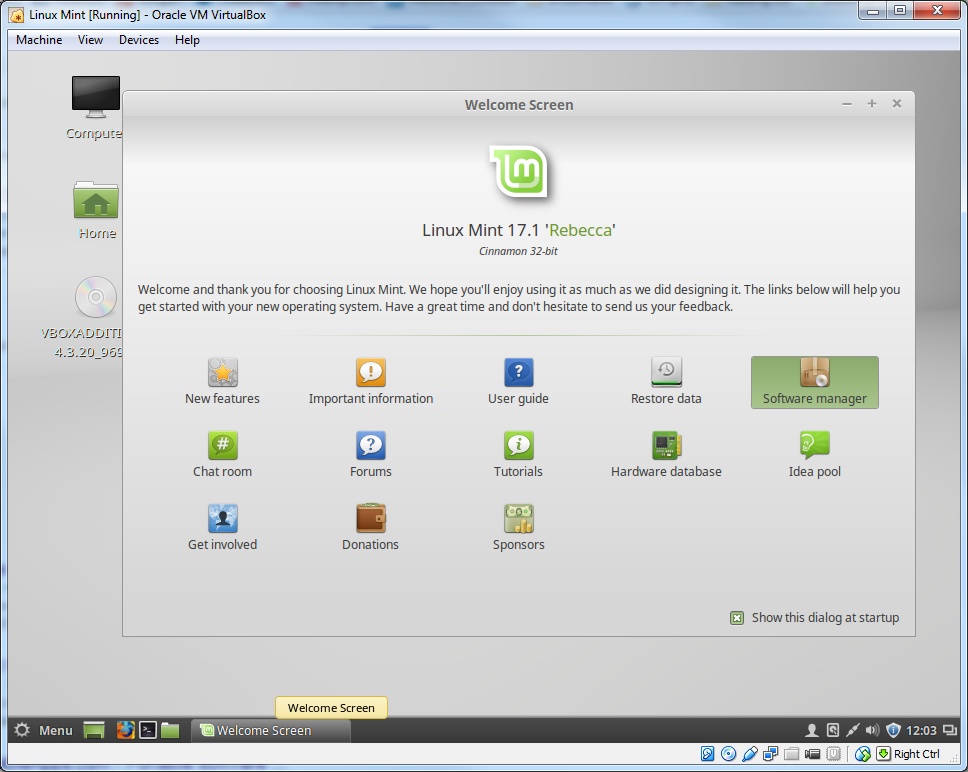
Task: Click the VirtualBox hard disk activity icon
Action: [707, 753]
